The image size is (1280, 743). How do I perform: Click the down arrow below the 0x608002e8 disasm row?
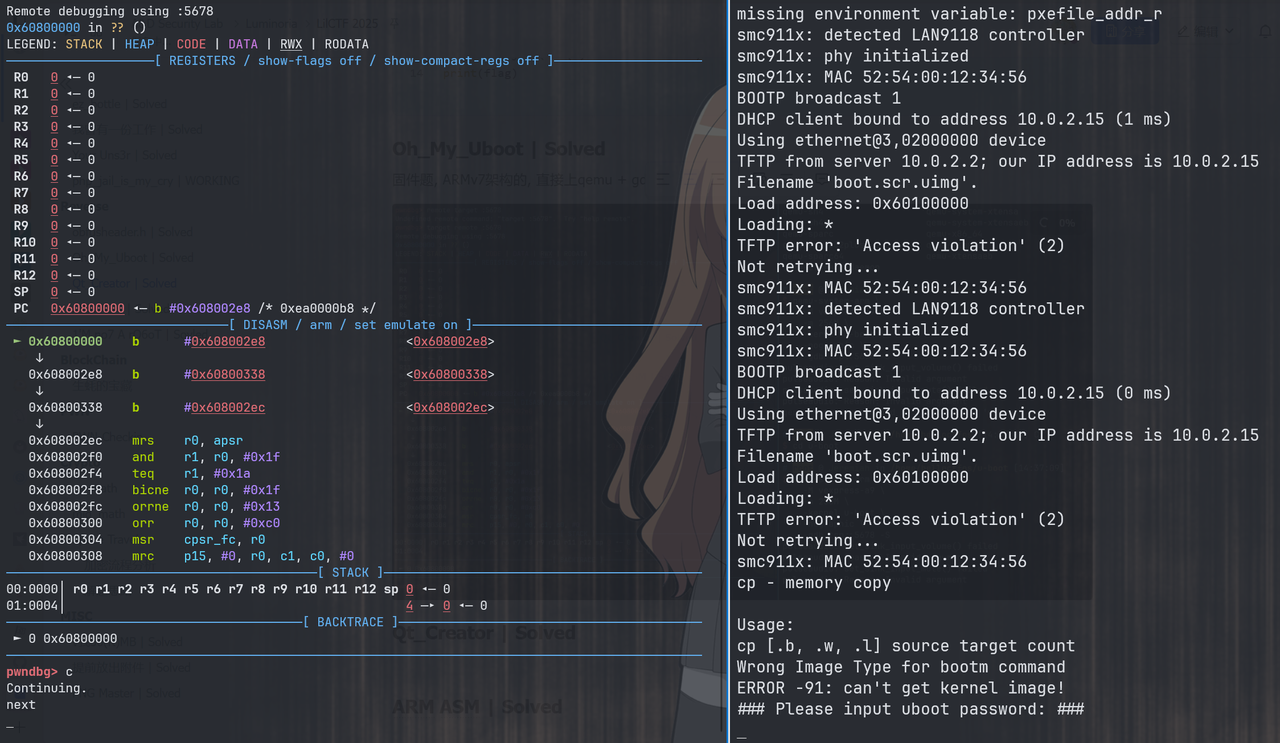(39, 391)
